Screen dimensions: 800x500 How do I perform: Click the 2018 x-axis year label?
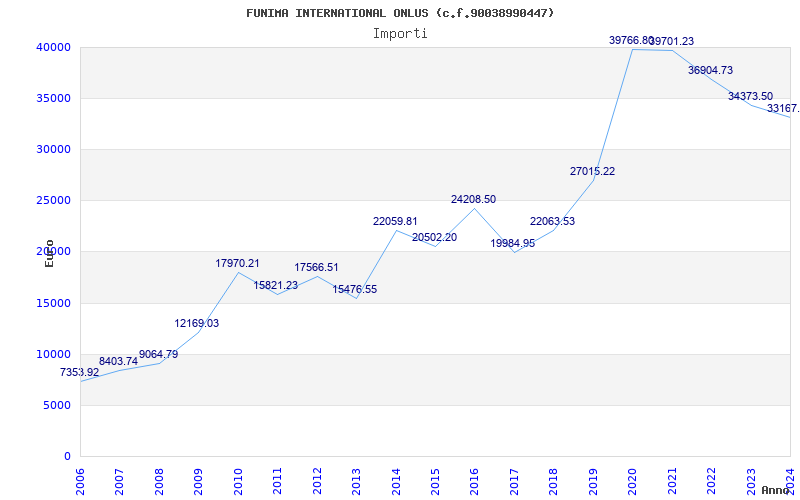554,481
